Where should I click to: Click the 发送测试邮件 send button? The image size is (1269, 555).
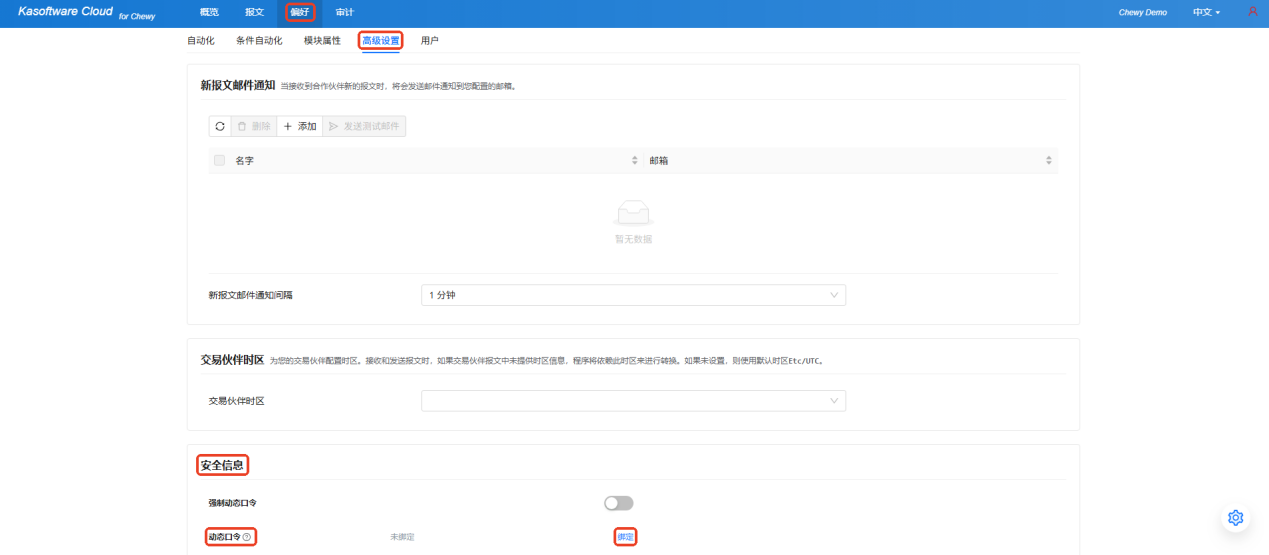[x=364, y=126]
